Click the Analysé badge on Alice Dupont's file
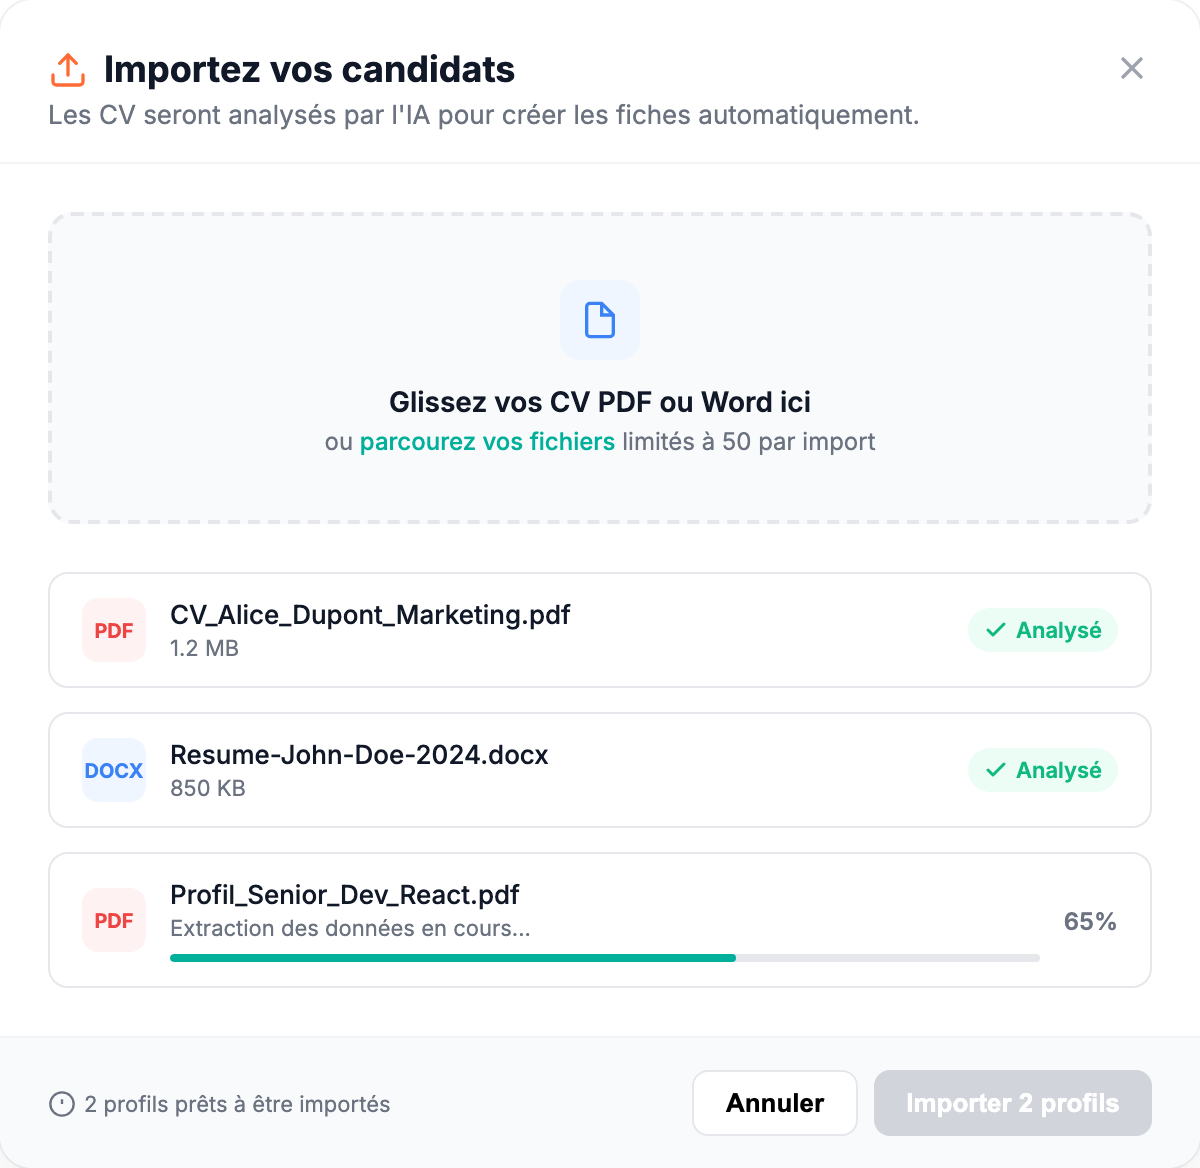Screen dimensions: 1200x1168 click(x=1042, y=630)
